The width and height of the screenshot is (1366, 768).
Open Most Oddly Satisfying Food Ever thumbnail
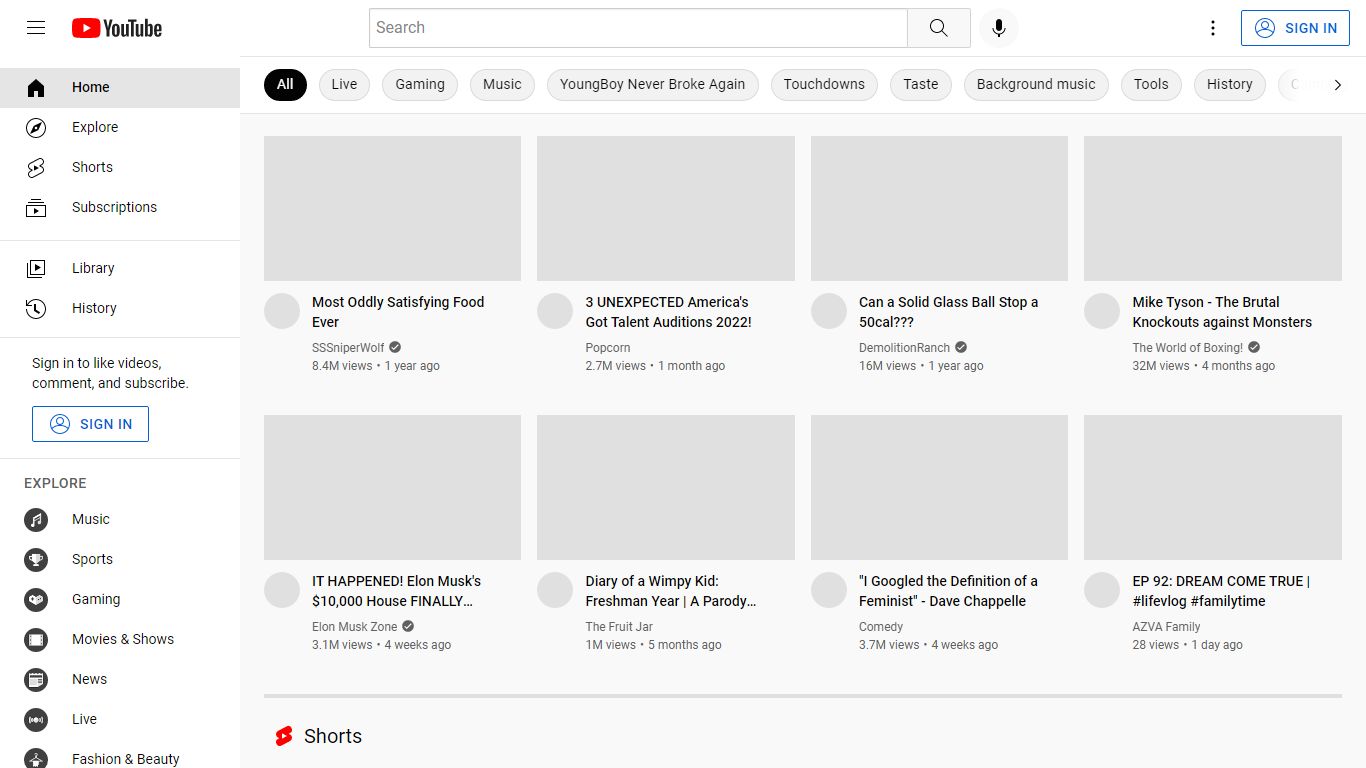click(x=392, y=208)
